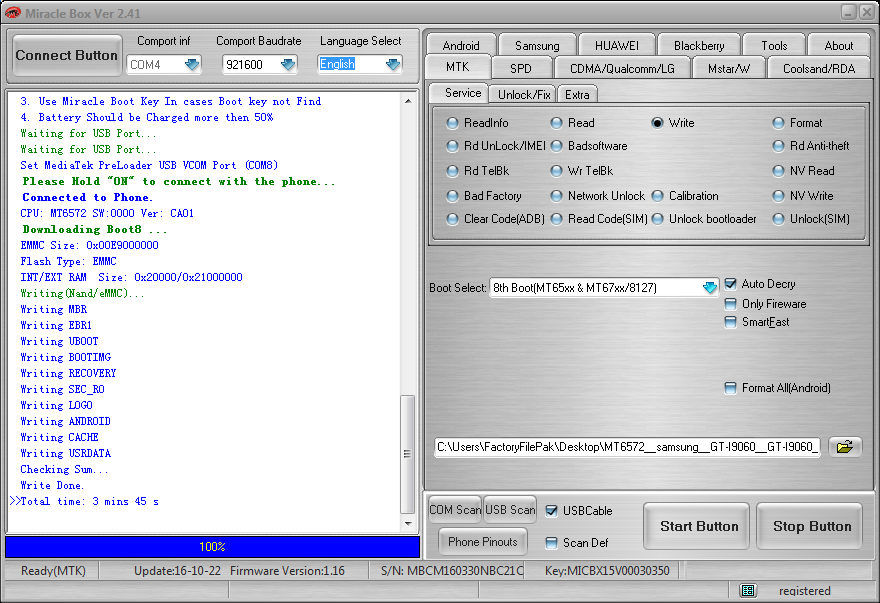Open the Unlock/Fix sub-tab

(x=524, y=94)
